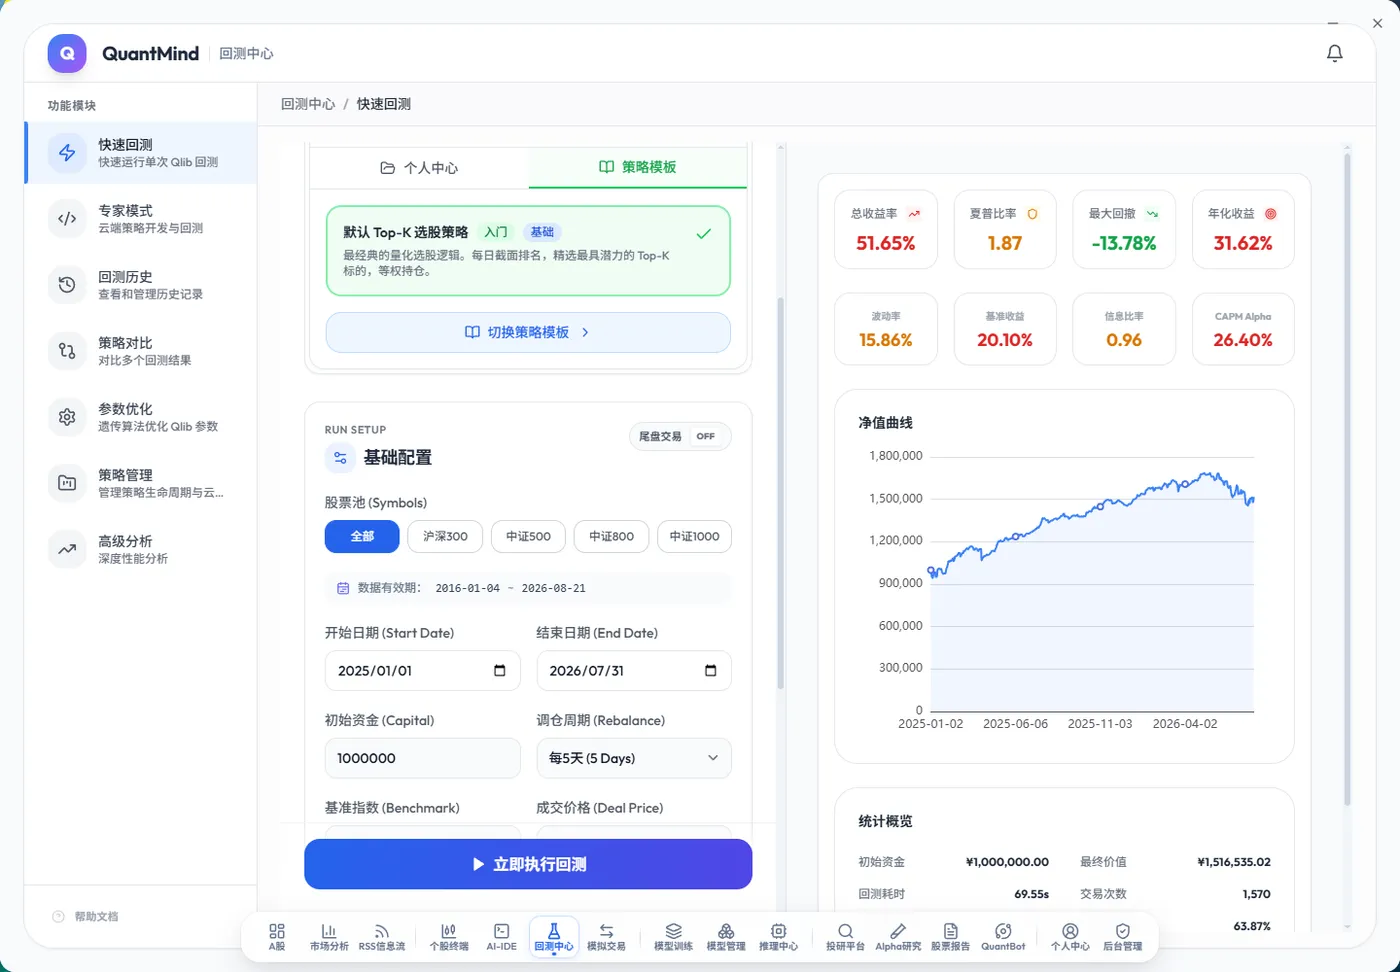
Task: Switch to the 策略模板 tab
Action: click(638, 167)
